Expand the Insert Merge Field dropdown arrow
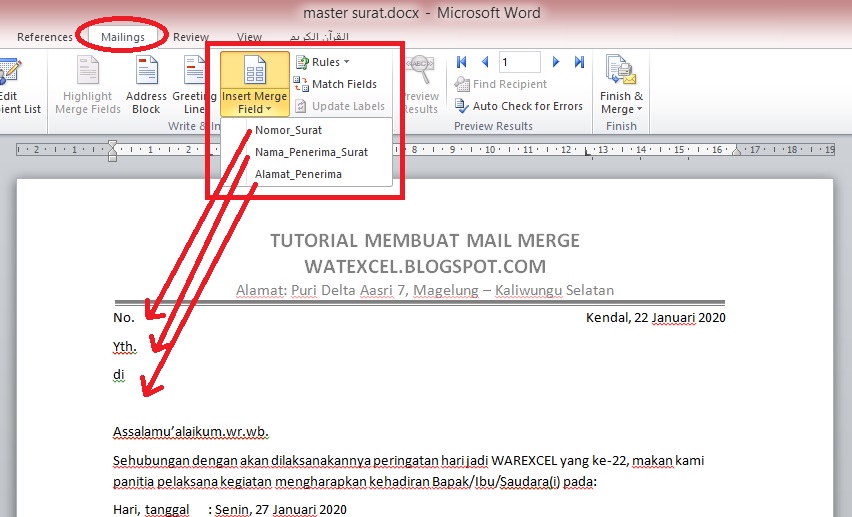 (268, 109)
